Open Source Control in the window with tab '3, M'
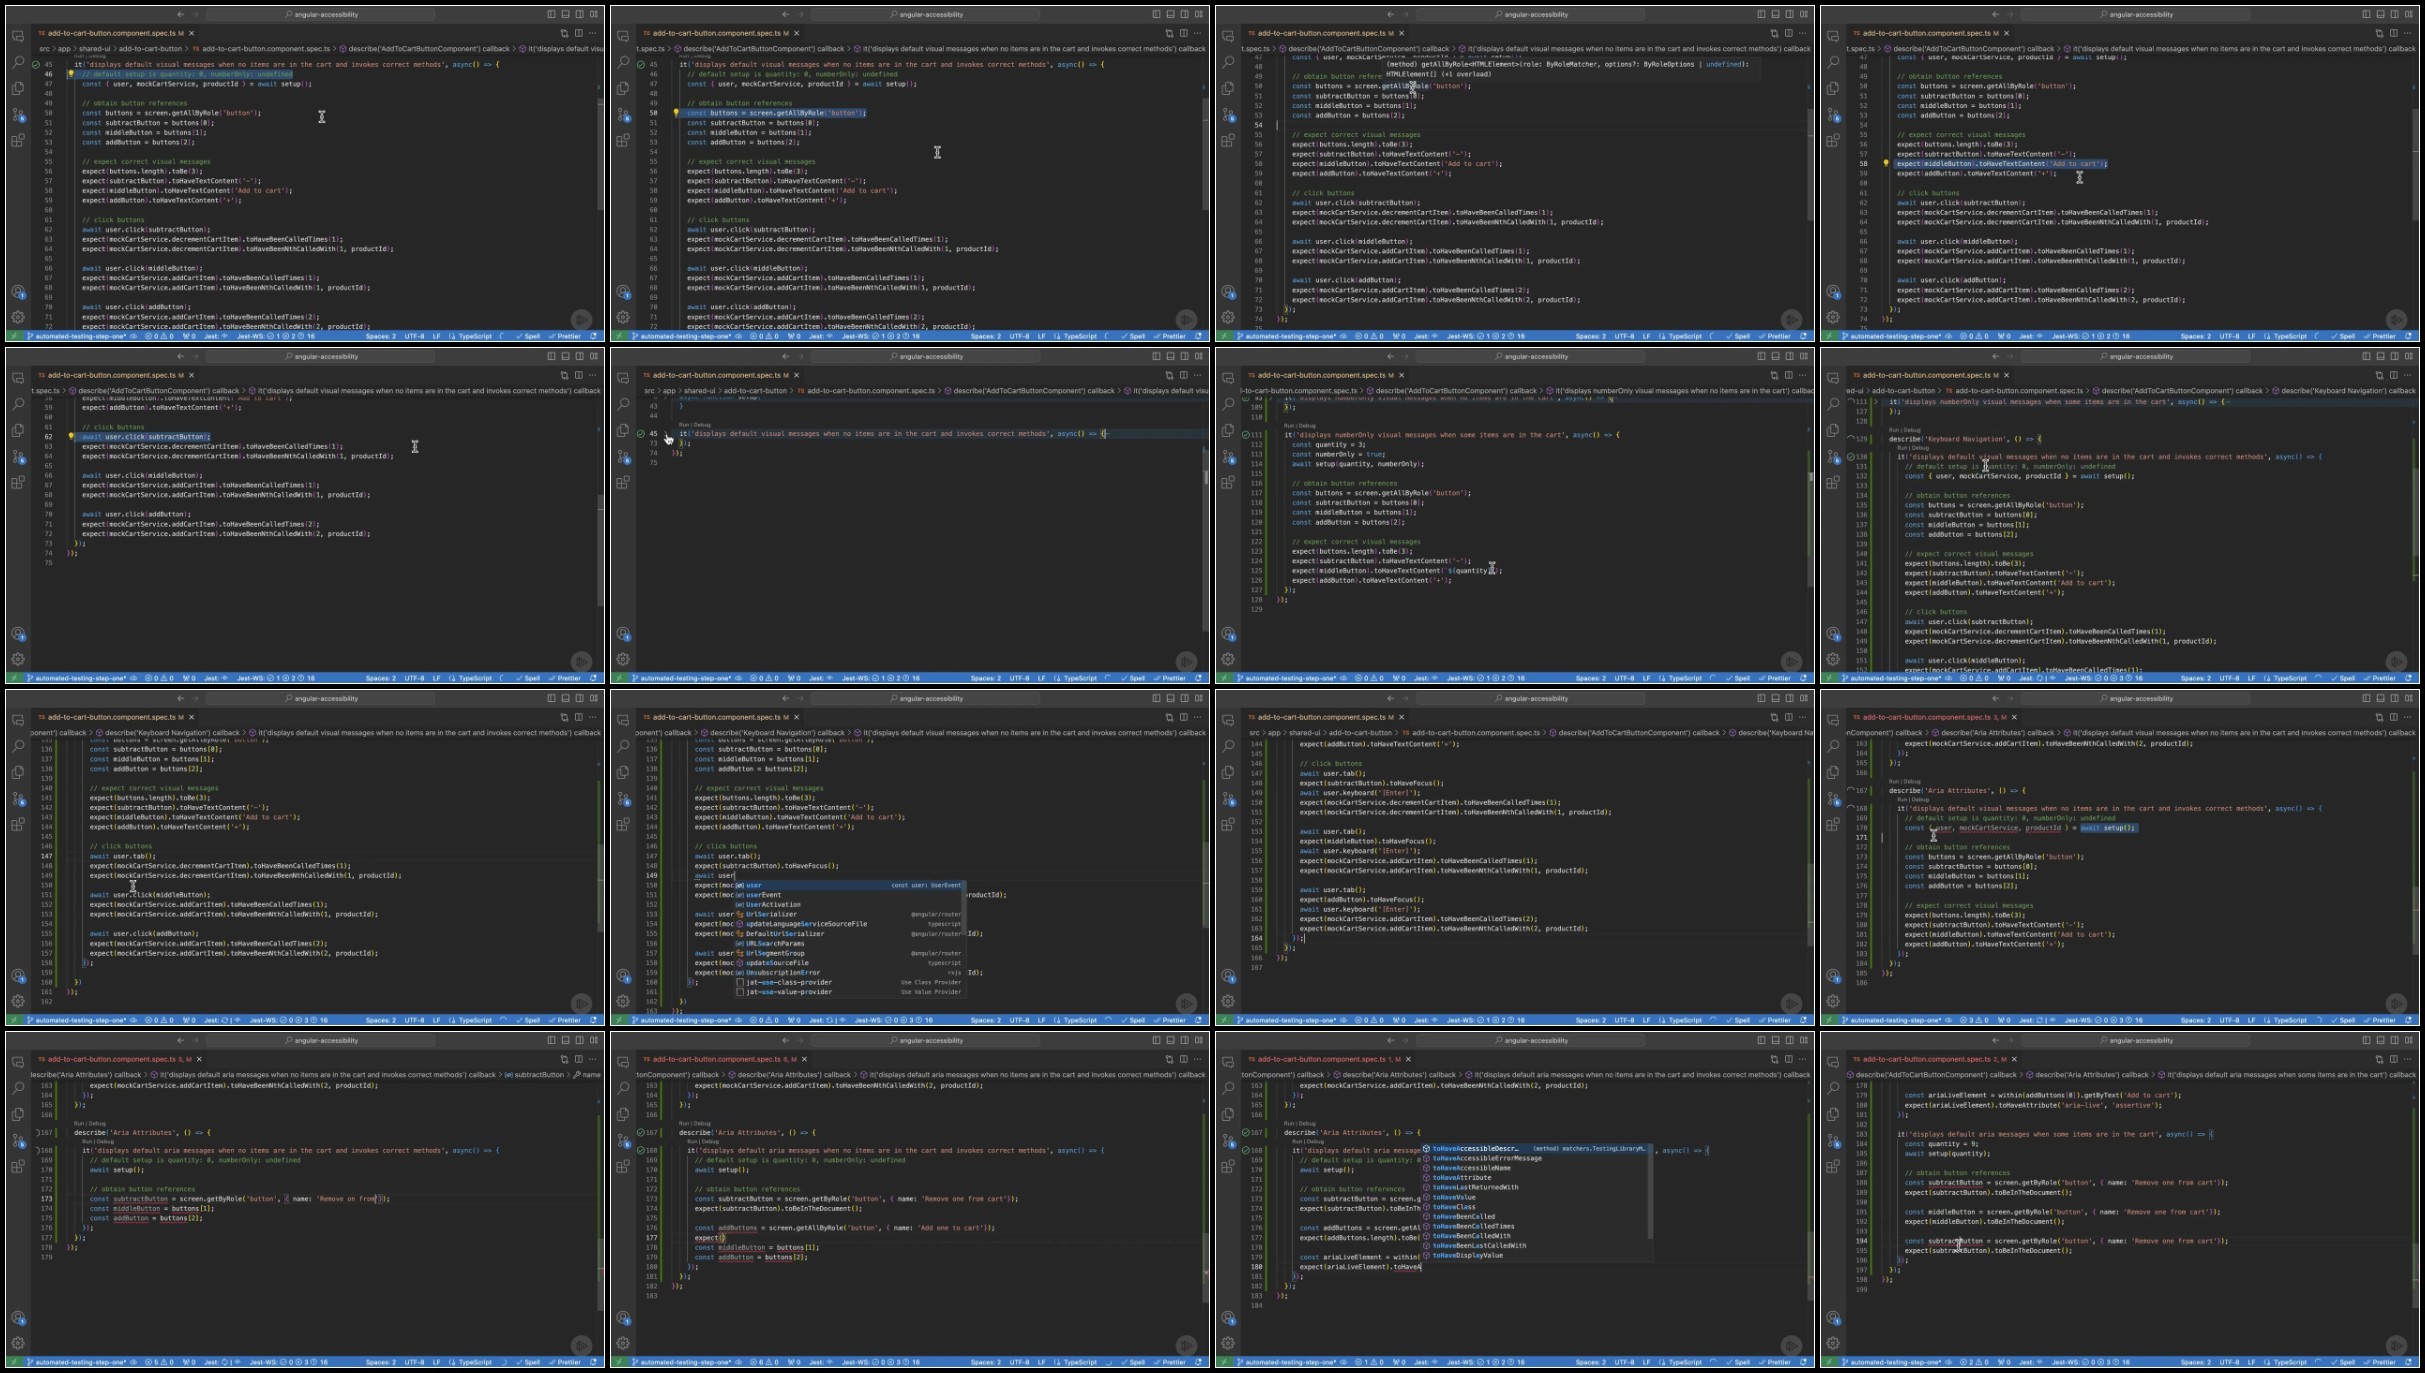This screenshot has width=2425, height=1373. [1833, 799]
